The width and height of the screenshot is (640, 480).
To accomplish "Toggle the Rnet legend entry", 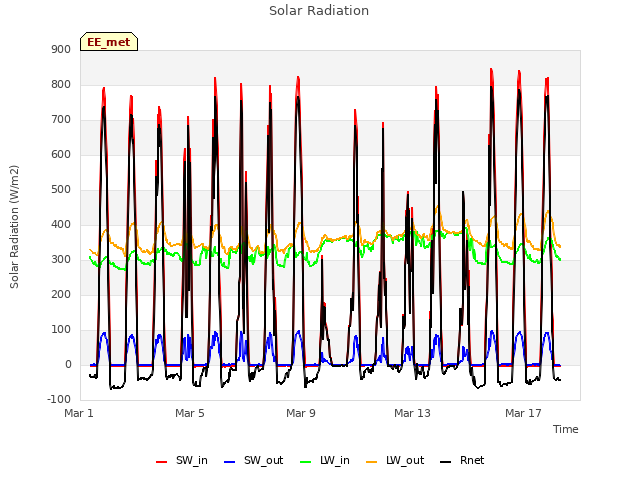I will click(x=462, y=461).
